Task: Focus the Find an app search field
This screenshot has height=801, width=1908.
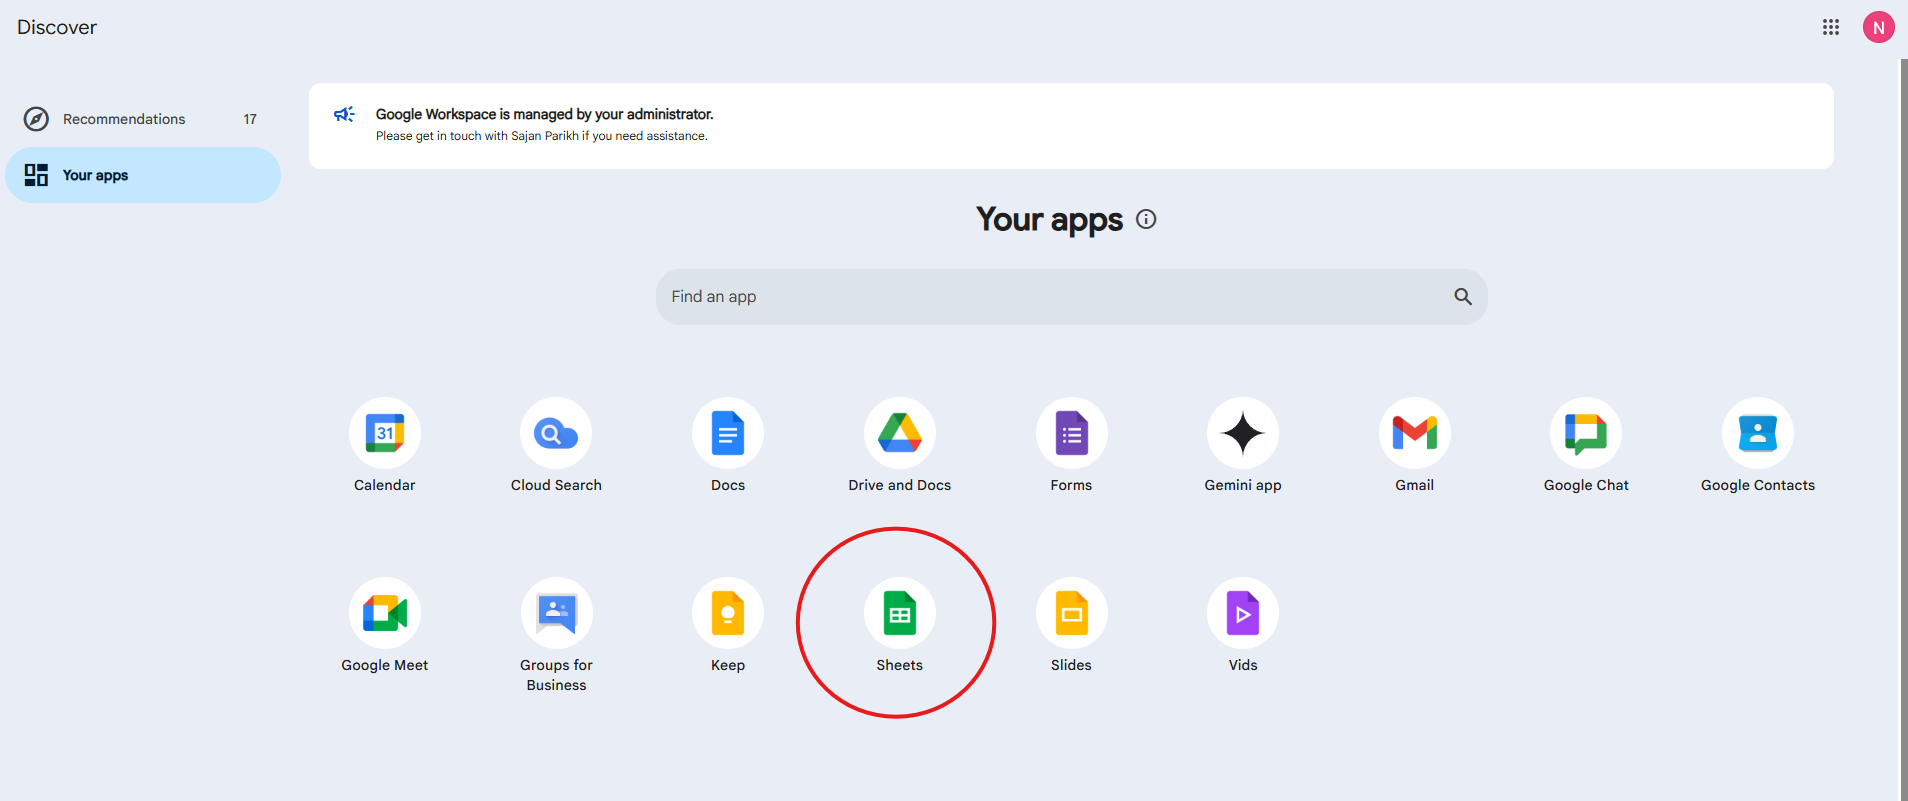Action: (1072, 296)
